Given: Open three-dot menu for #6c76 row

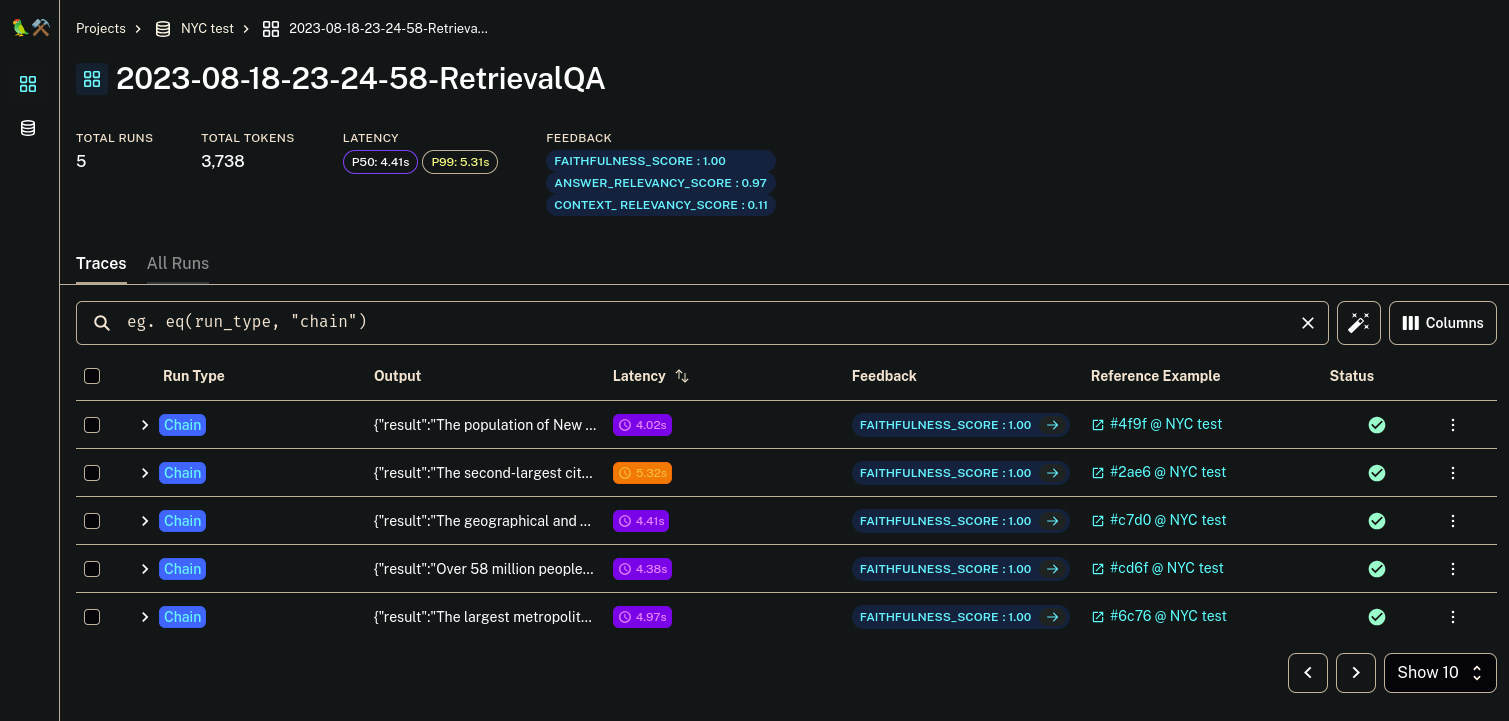Looking at the screenshot, I should [x=1453, y=617].
